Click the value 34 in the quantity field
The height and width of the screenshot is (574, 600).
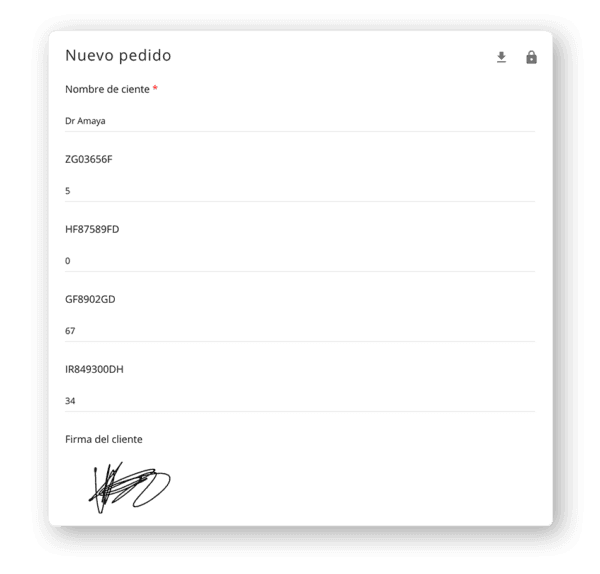[70, 401]
